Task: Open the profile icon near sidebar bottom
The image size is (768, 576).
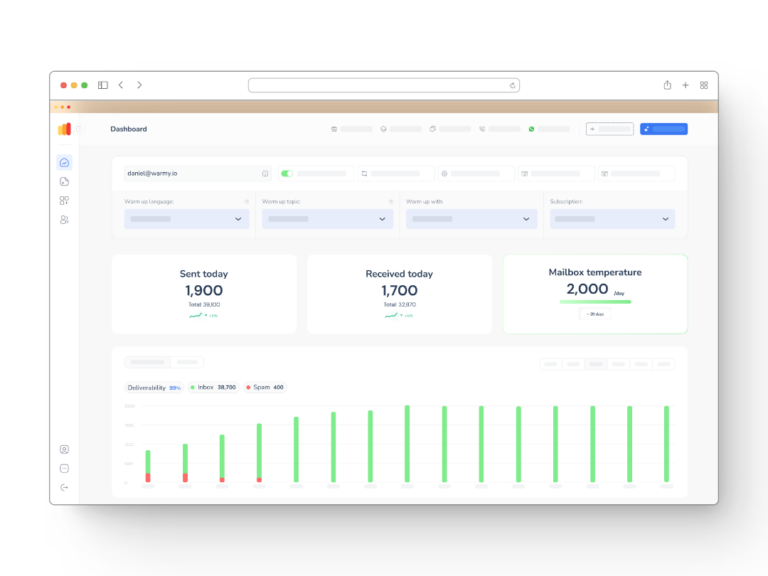Action: 64,450
